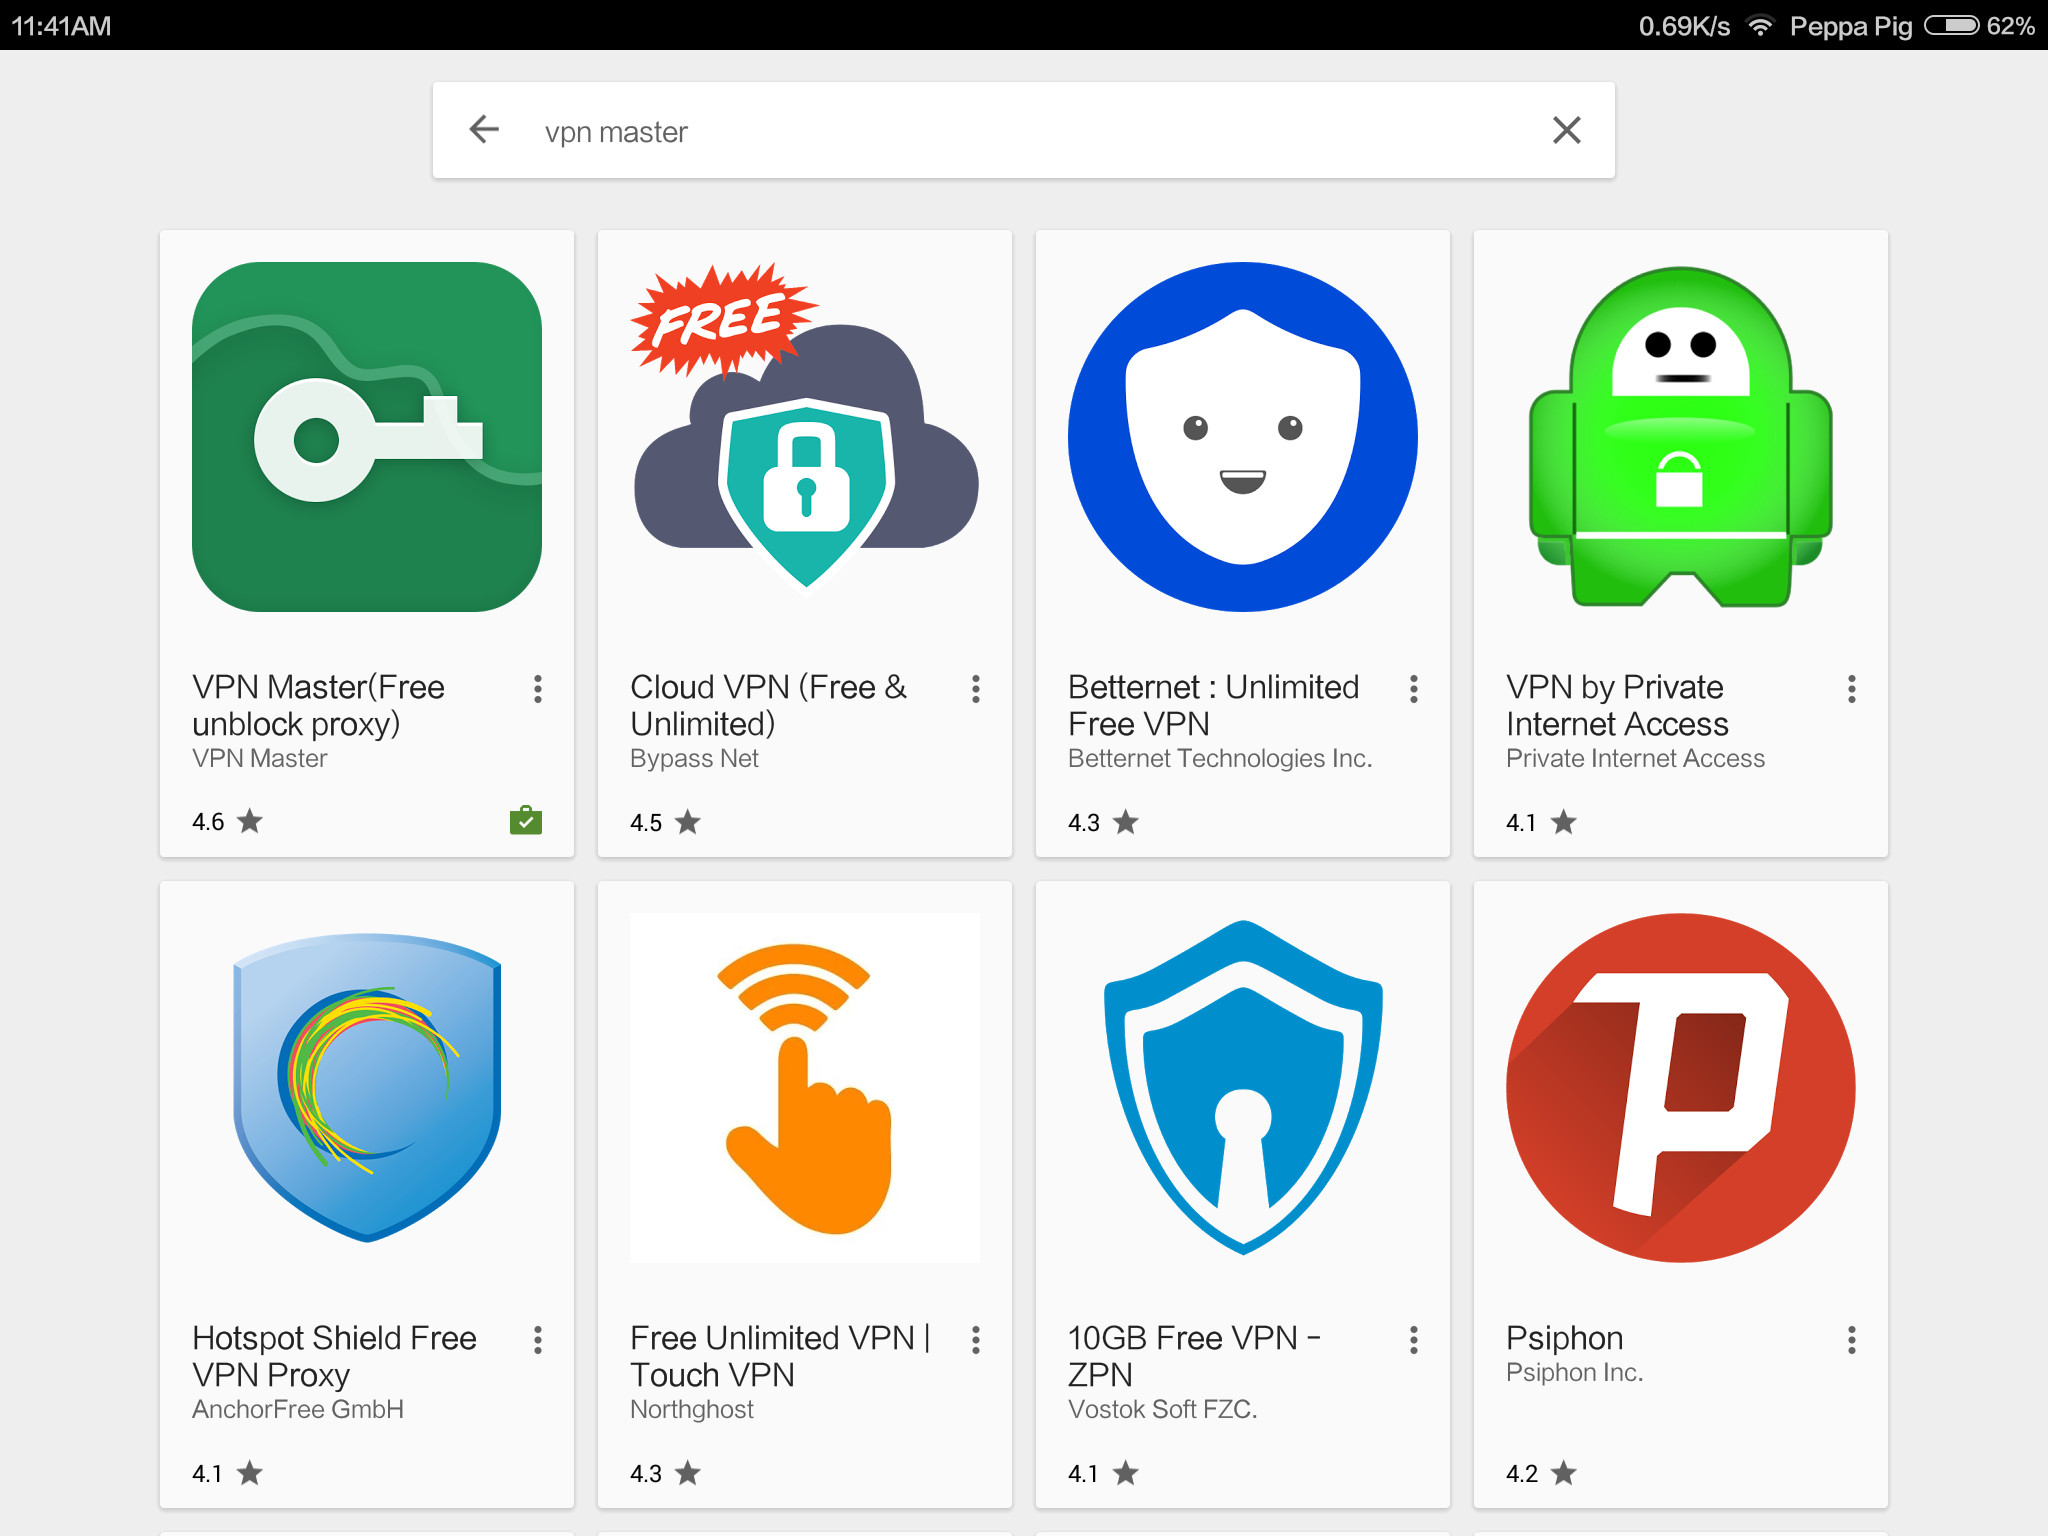
Task: Tap 'Free Unlimited VPN | Touch VPN' title
Action: coord(780,1356)
